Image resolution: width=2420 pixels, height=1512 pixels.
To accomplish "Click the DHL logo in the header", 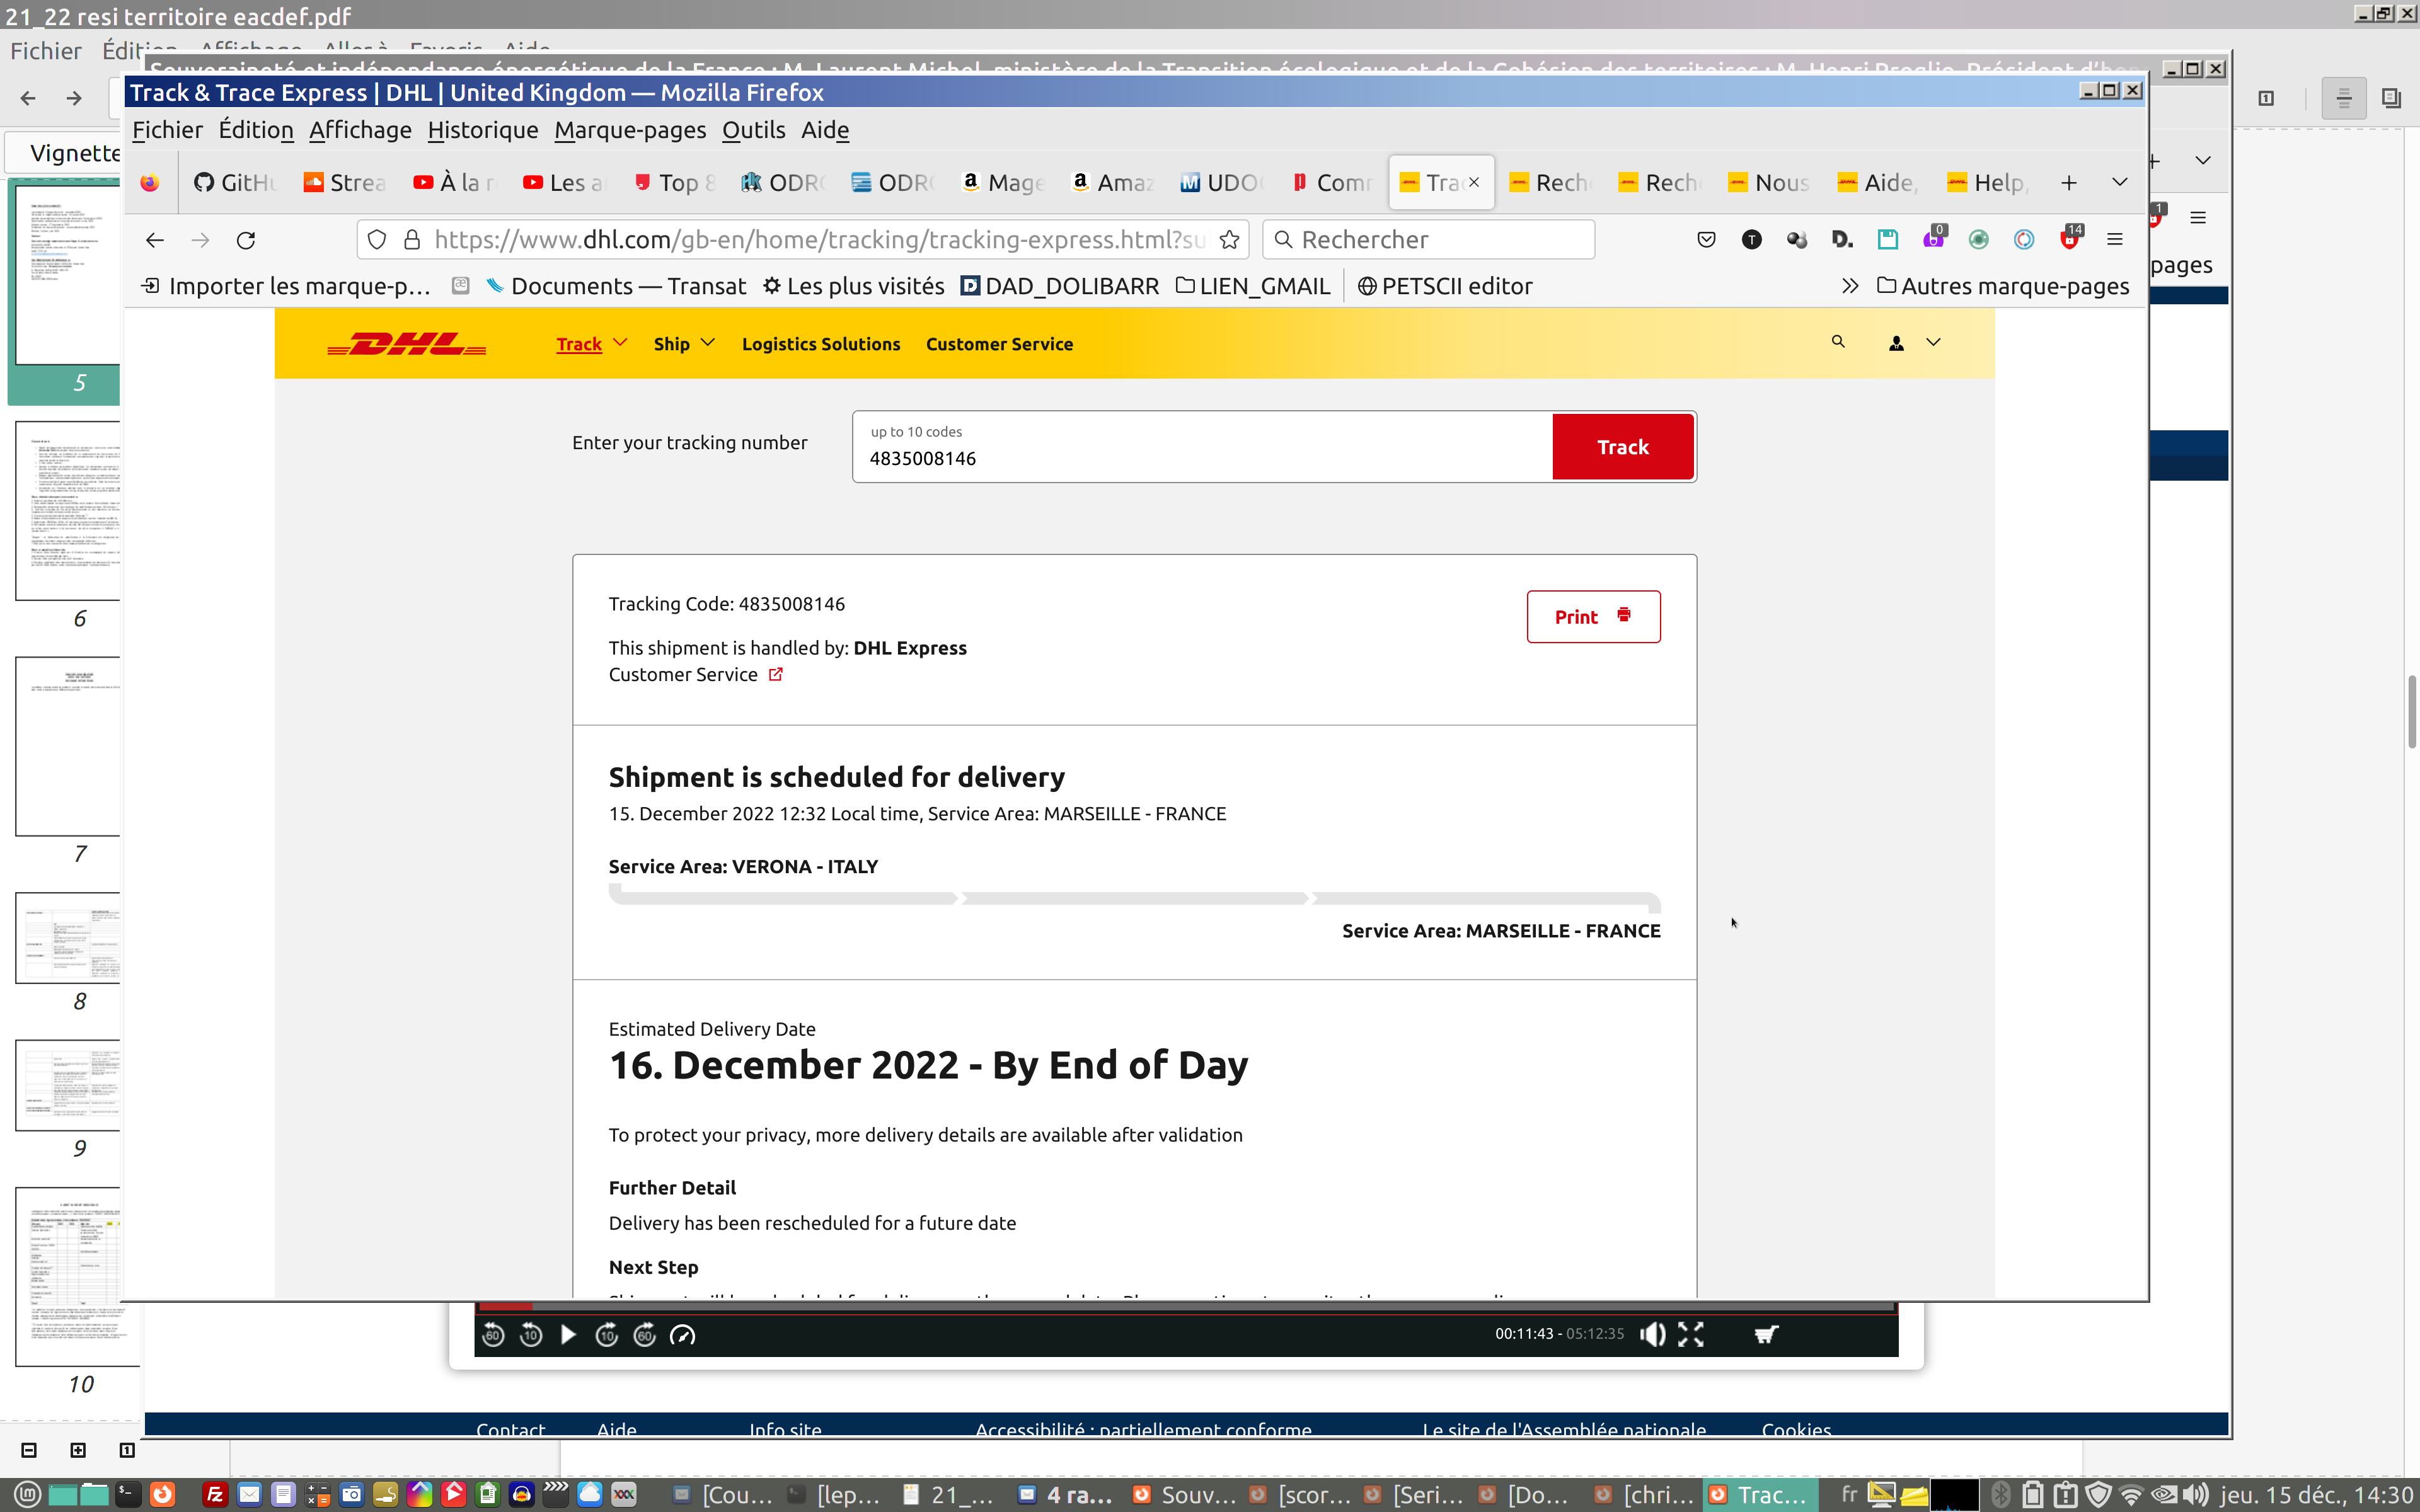I will tap(407, 344).
